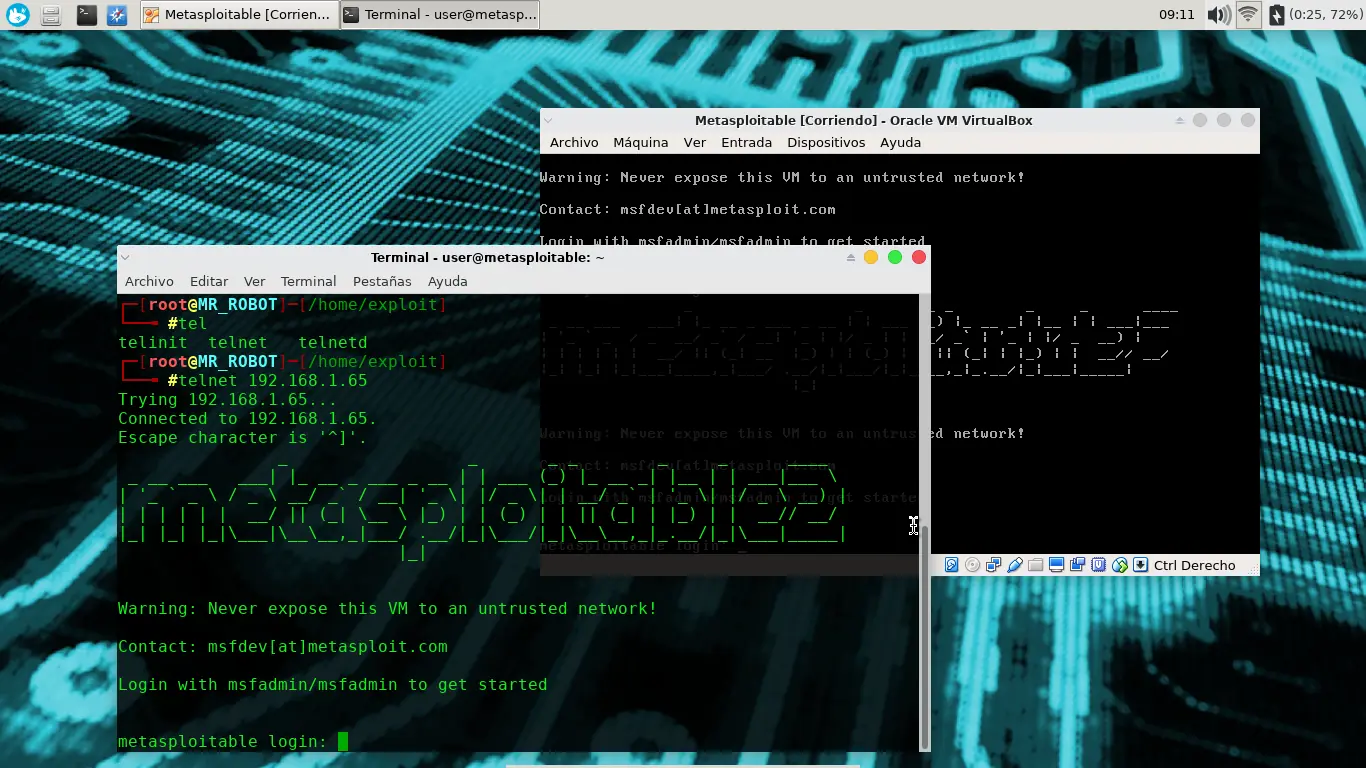Open battery power manager icon

[1276, 15]
